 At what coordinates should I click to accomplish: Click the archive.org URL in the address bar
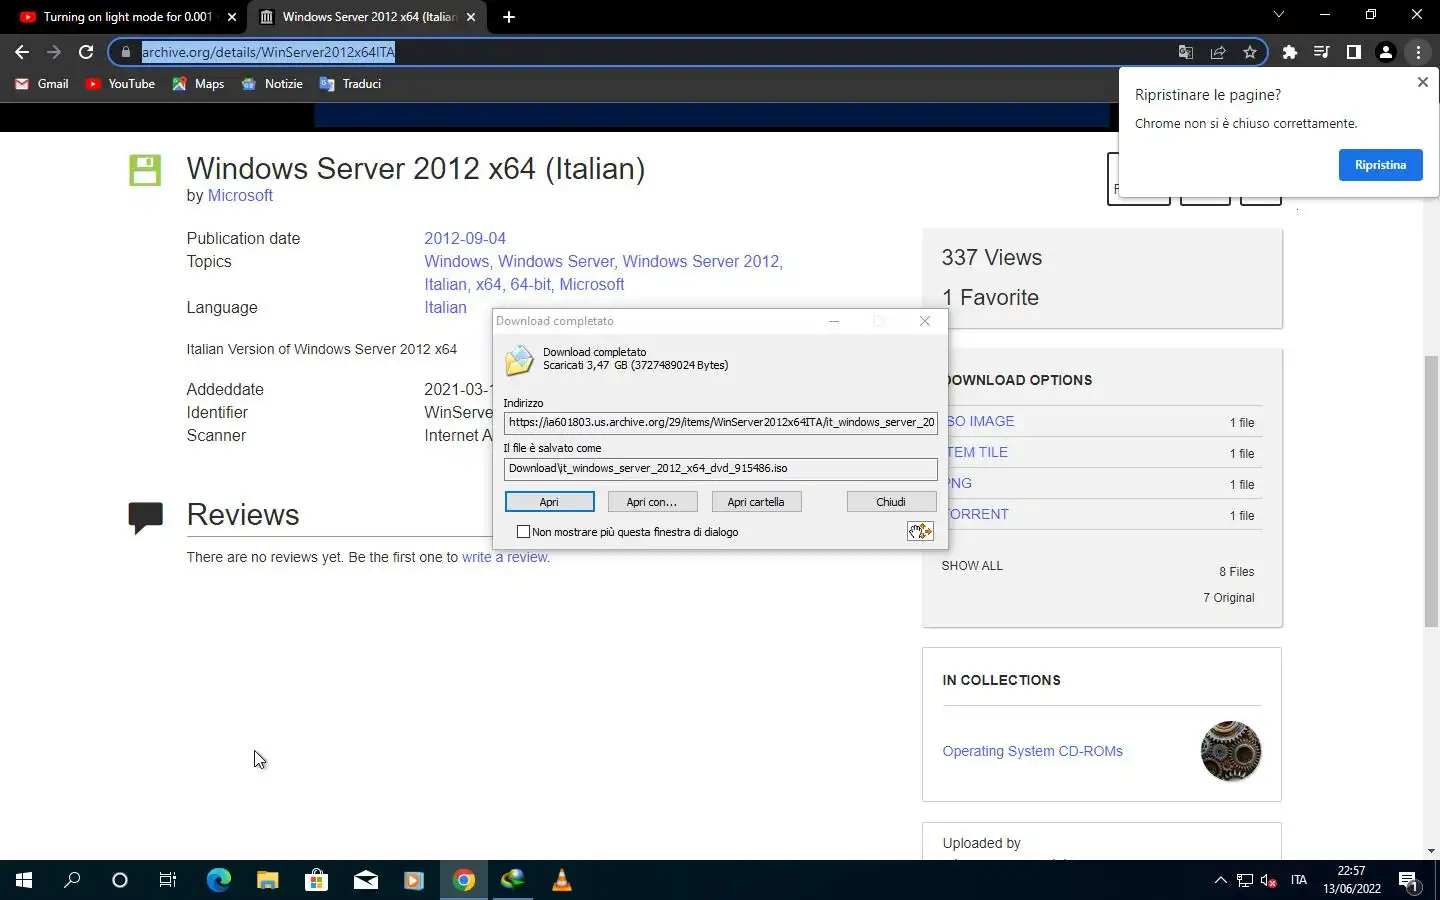click(268, 52)
